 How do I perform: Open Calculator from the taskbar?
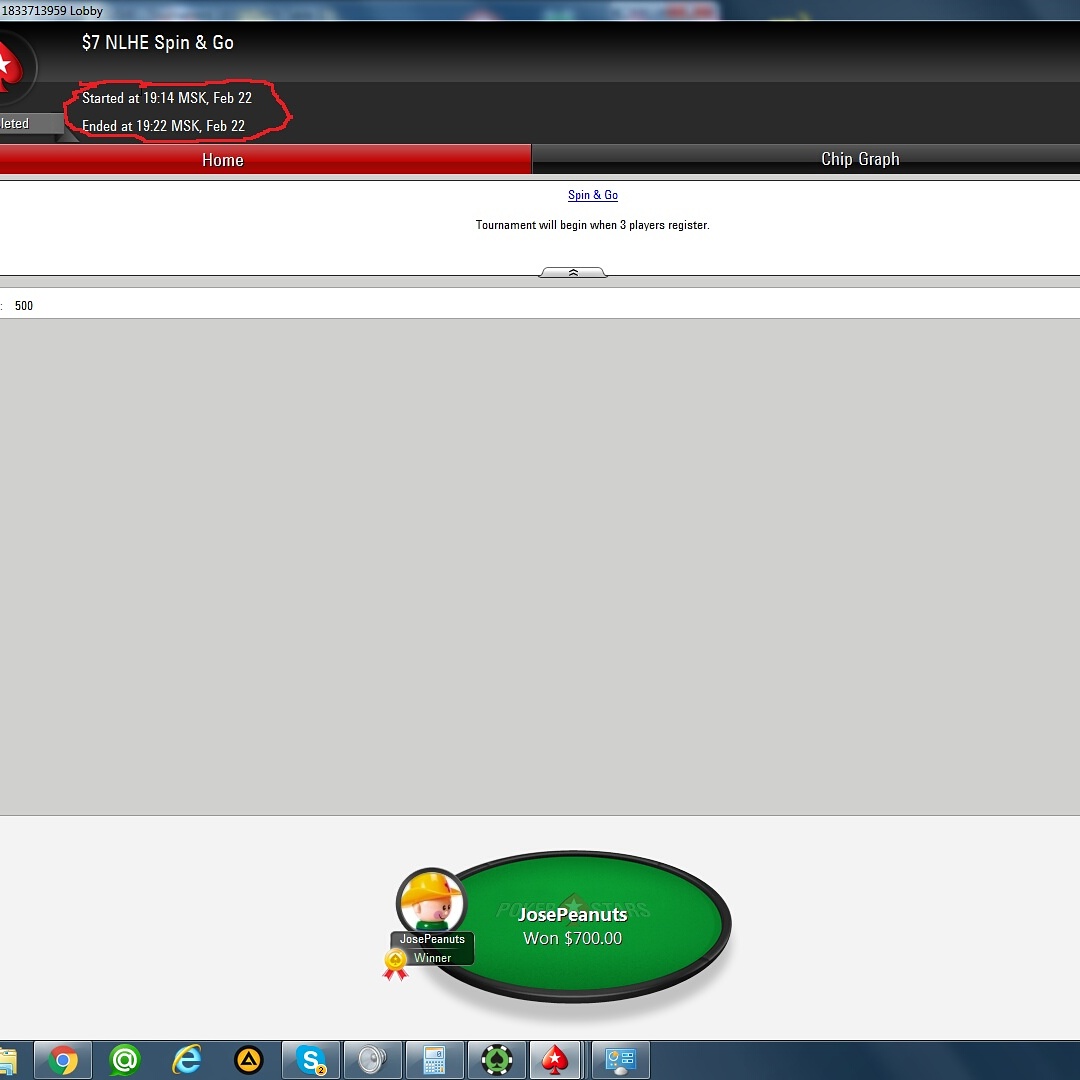(435, 1059)
